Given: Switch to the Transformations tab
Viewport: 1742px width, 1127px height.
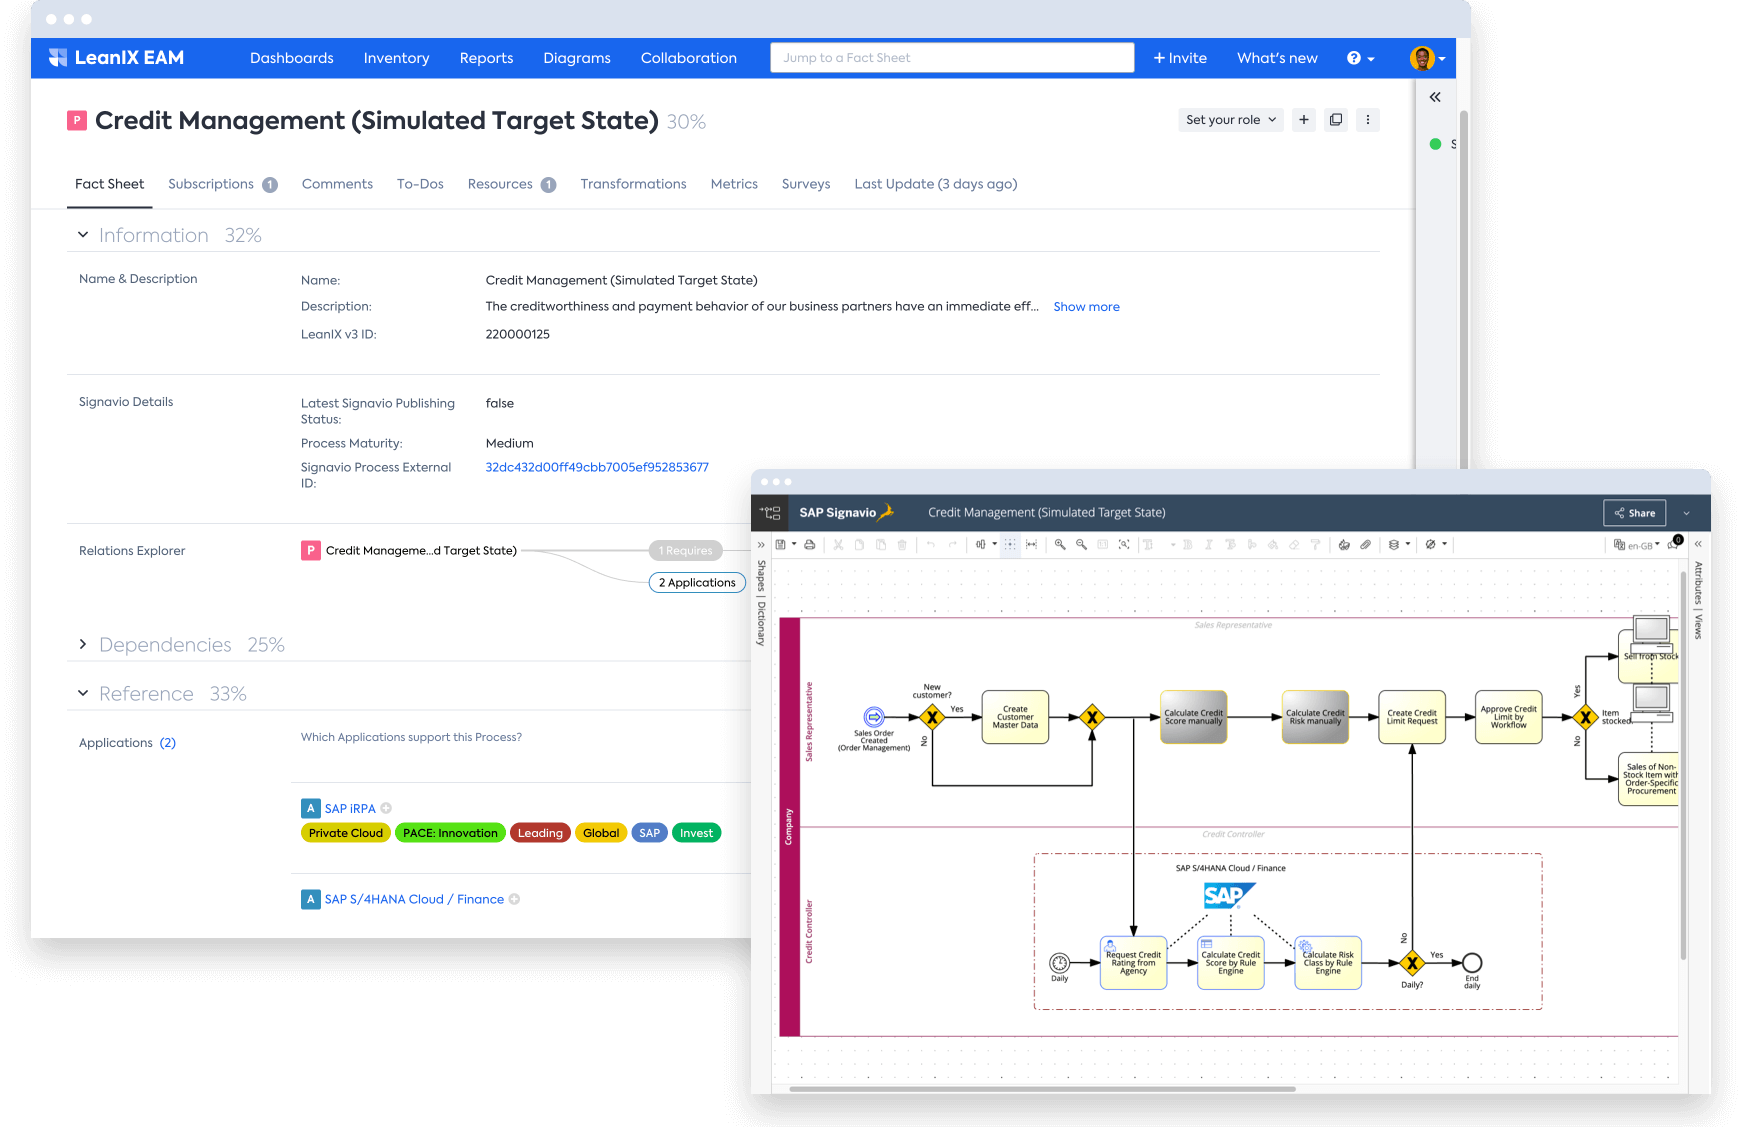Looking at the screenshot, I should pyautogui.click(x=633, y=184).
